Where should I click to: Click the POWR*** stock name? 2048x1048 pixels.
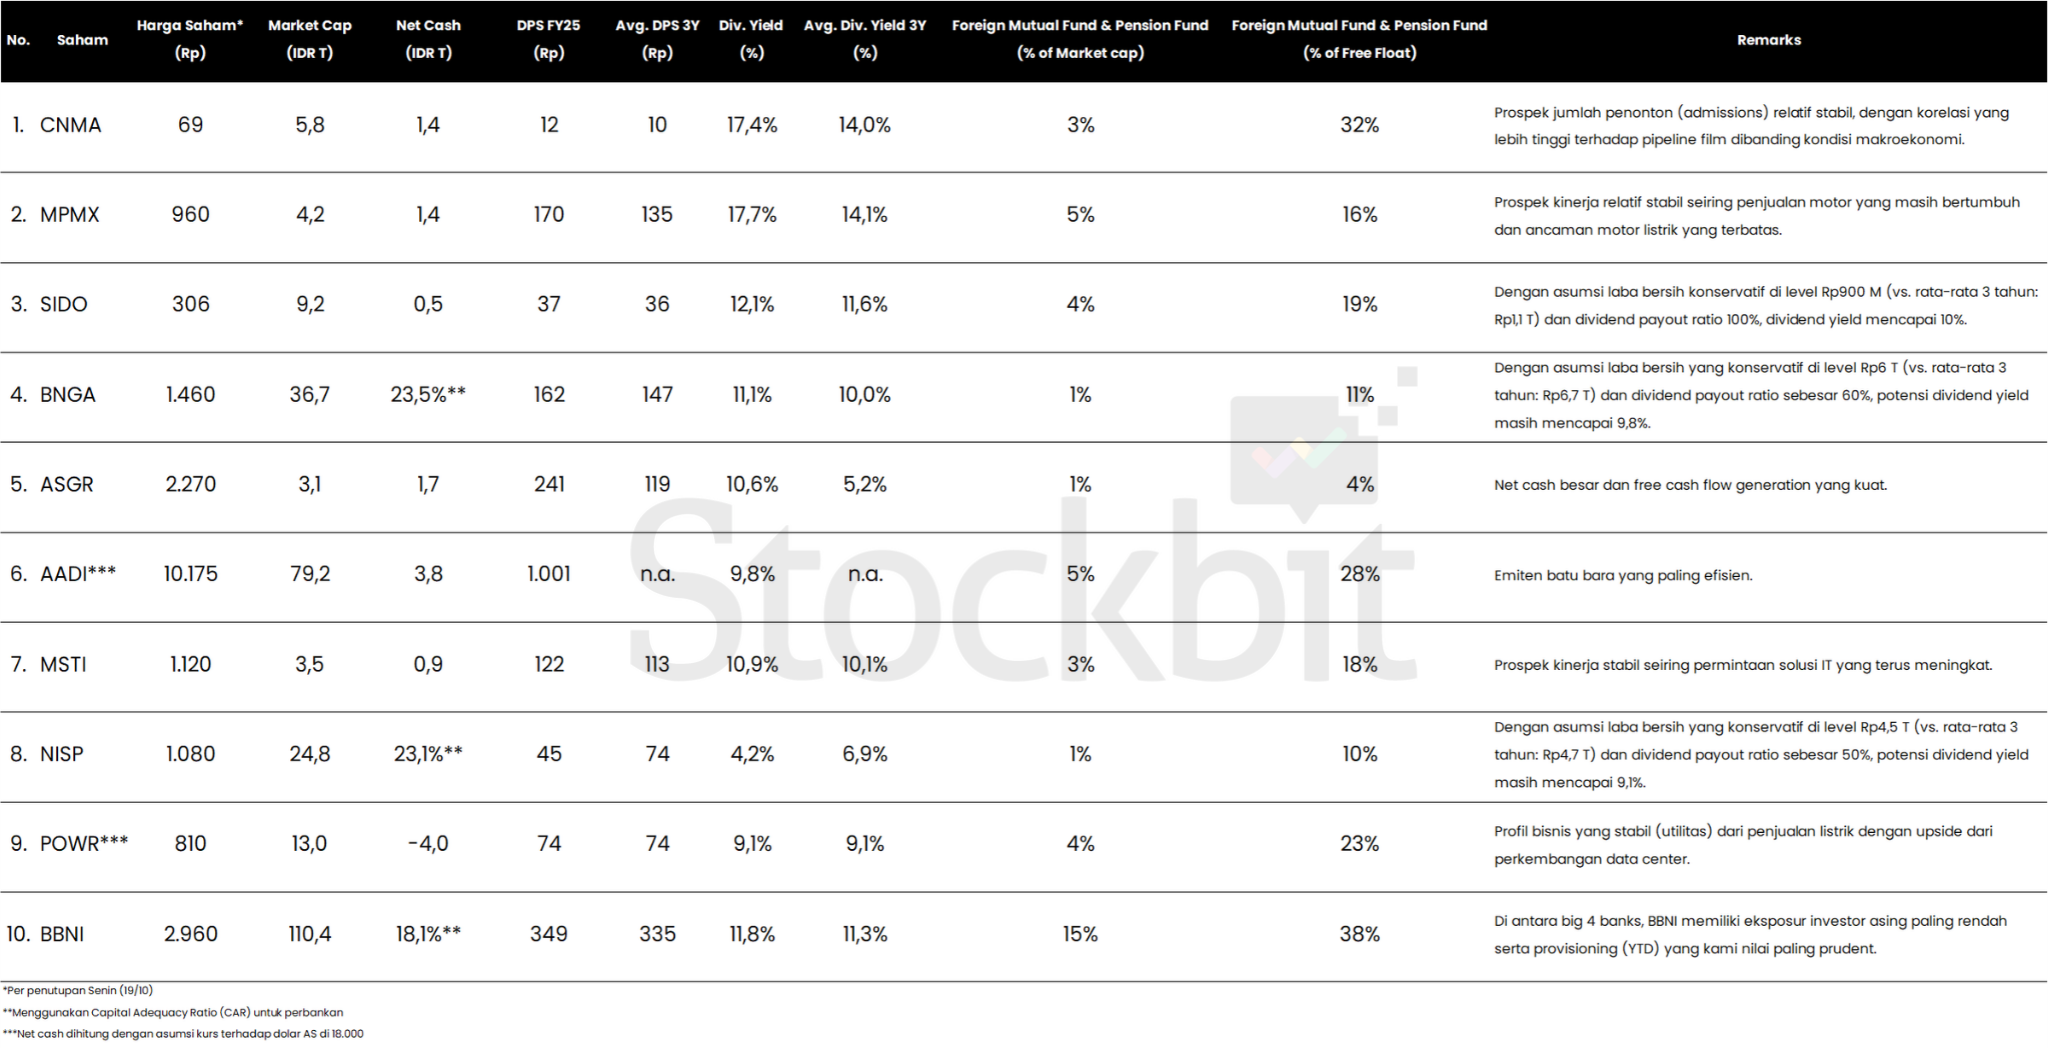84,844
